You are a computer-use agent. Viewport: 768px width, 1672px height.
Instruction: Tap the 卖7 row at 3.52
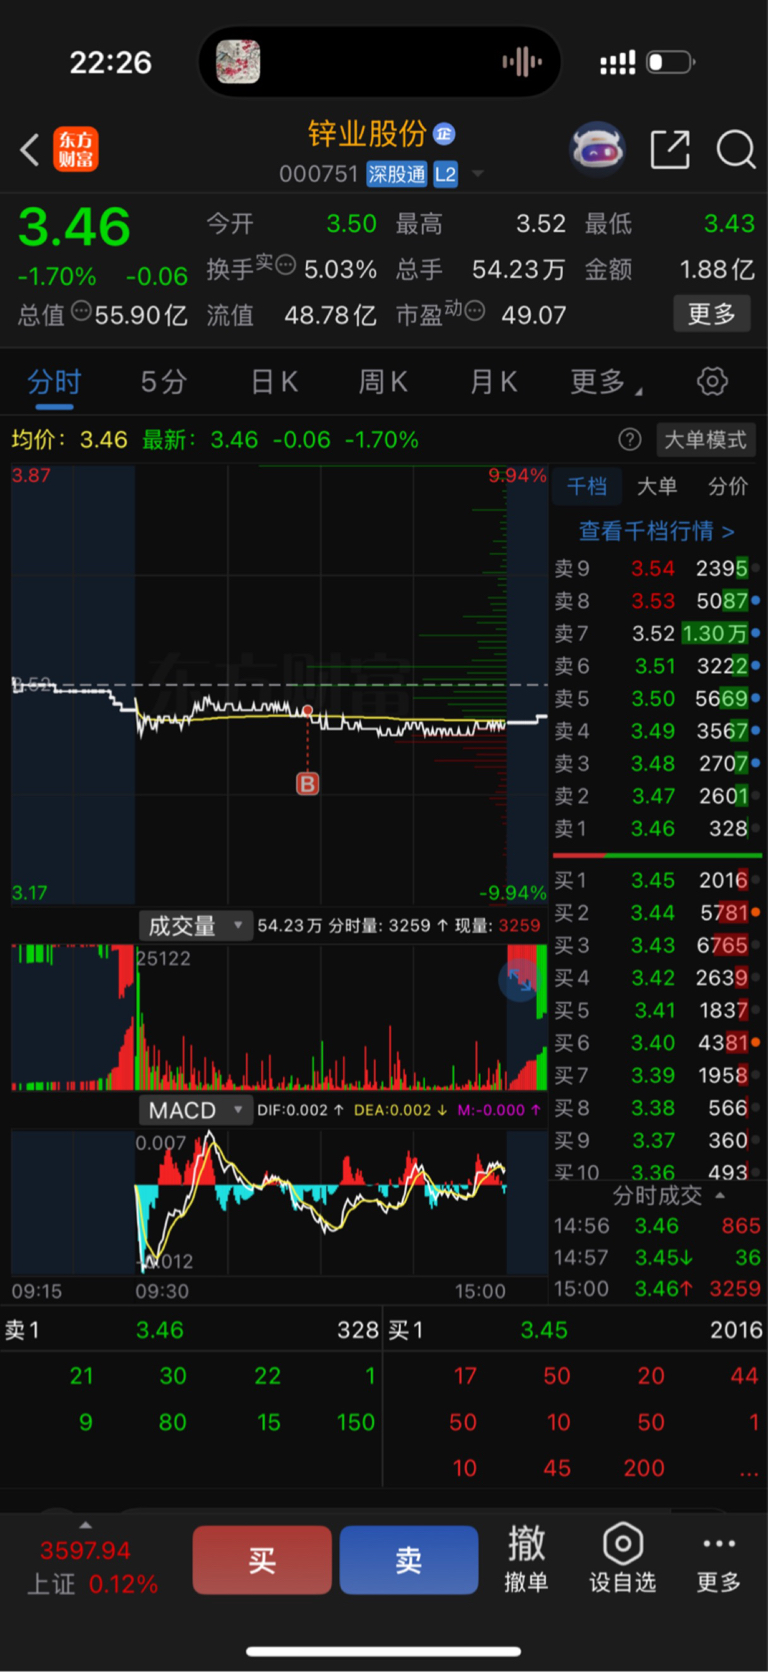(x=657, y=633)
